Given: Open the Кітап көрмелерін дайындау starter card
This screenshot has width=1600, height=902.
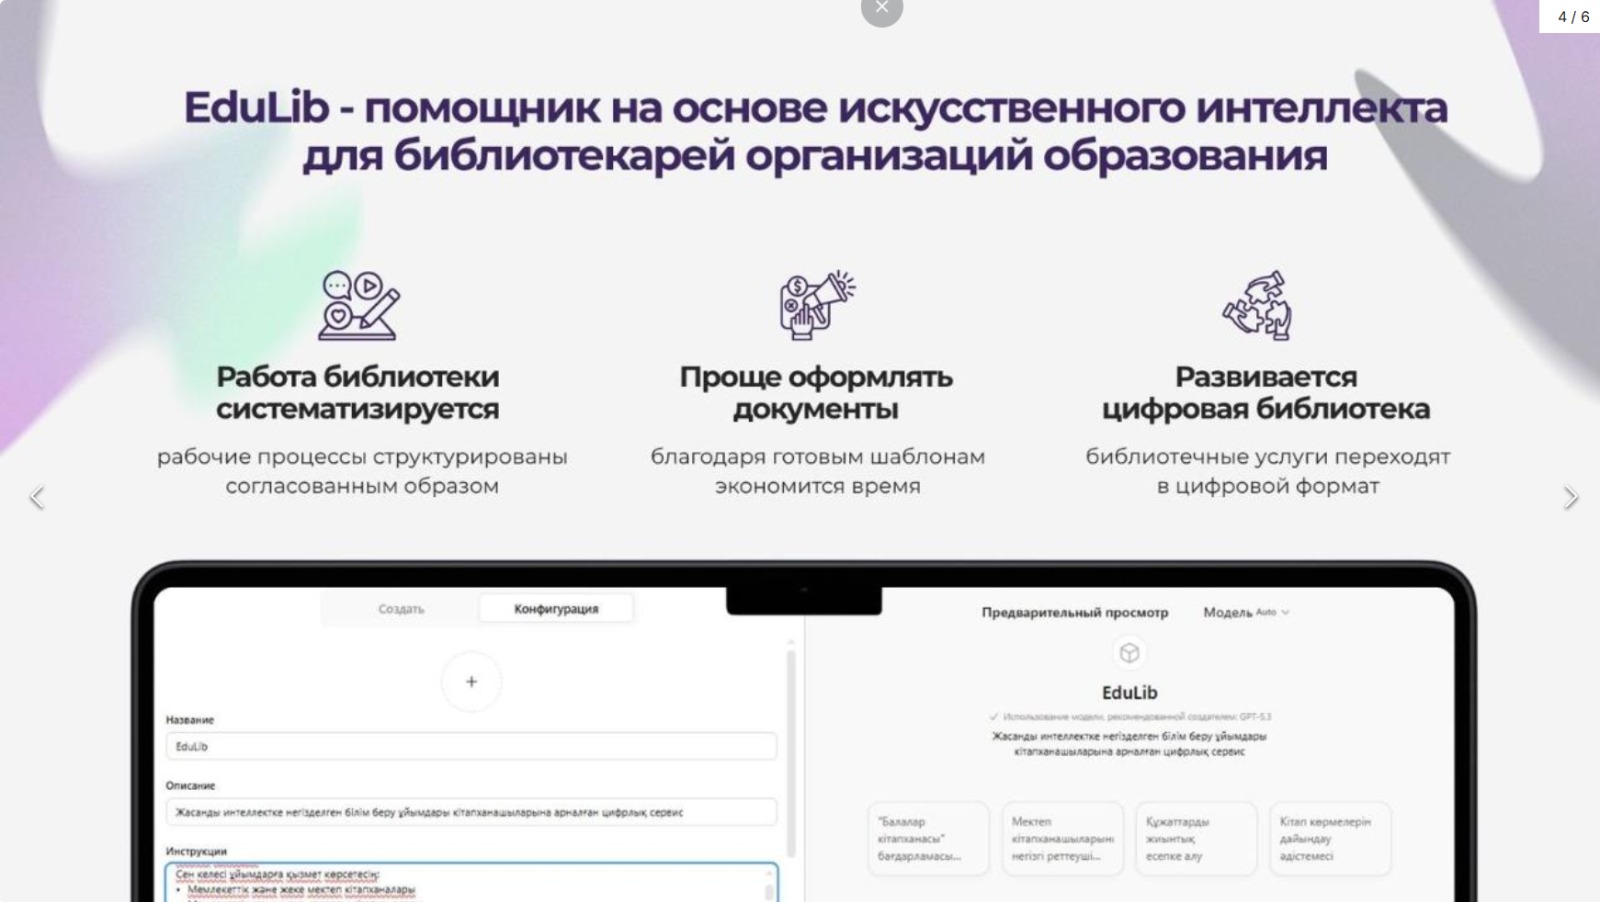Looking at the screenshot, I should point(1331,839).
